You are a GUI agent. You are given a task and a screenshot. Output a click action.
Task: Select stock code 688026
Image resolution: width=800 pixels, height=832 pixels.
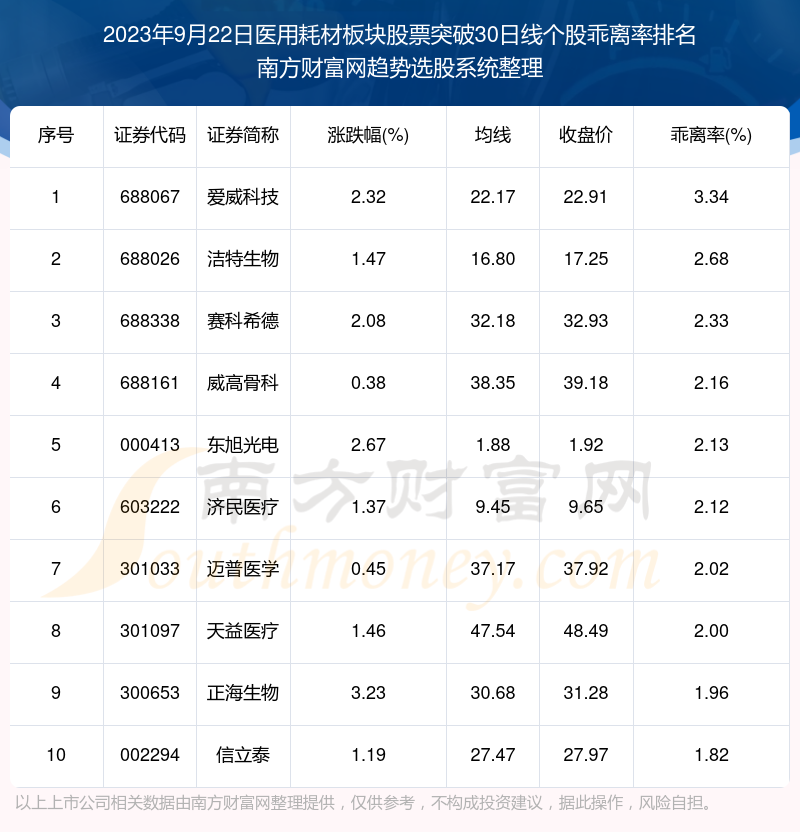(150, 259)
